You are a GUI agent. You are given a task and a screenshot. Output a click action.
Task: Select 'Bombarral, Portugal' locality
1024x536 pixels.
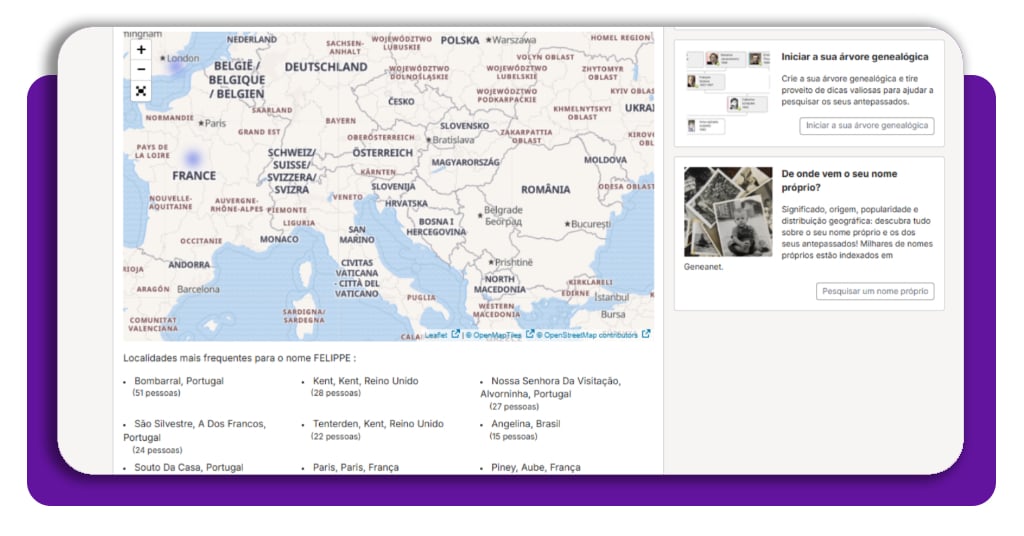click(179, 381)
